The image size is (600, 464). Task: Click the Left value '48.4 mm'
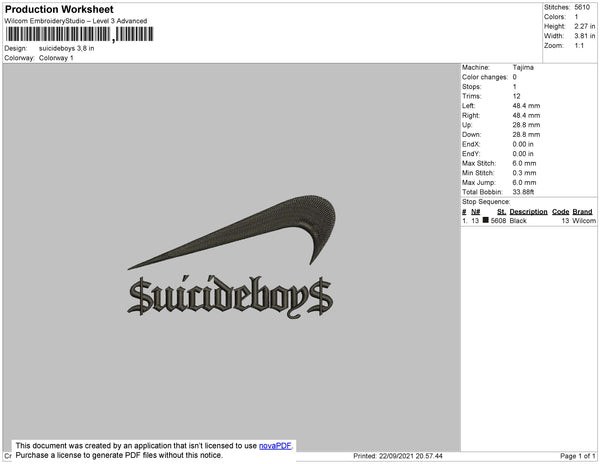click(x=526, y=106)
